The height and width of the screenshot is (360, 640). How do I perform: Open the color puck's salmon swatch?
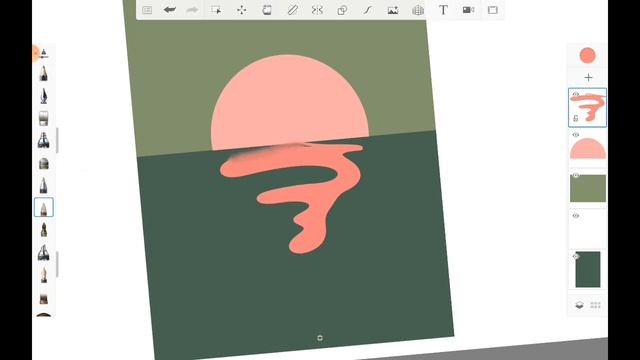coord(587,56)
